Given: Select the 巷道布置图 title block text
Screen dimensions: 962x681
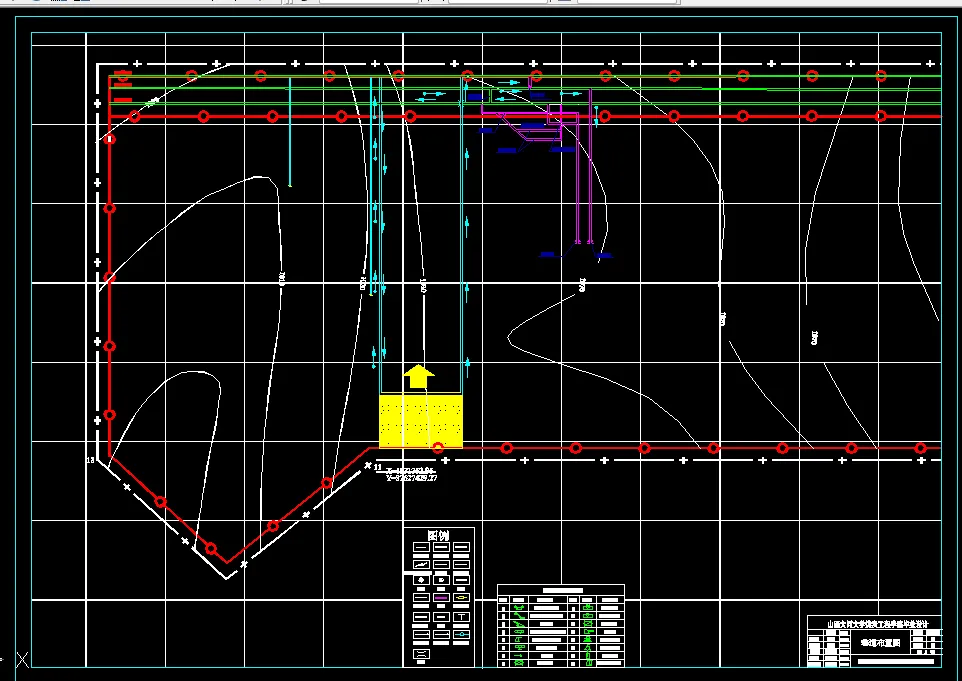Looking at the screenshot, I should [x=880, y=643].
